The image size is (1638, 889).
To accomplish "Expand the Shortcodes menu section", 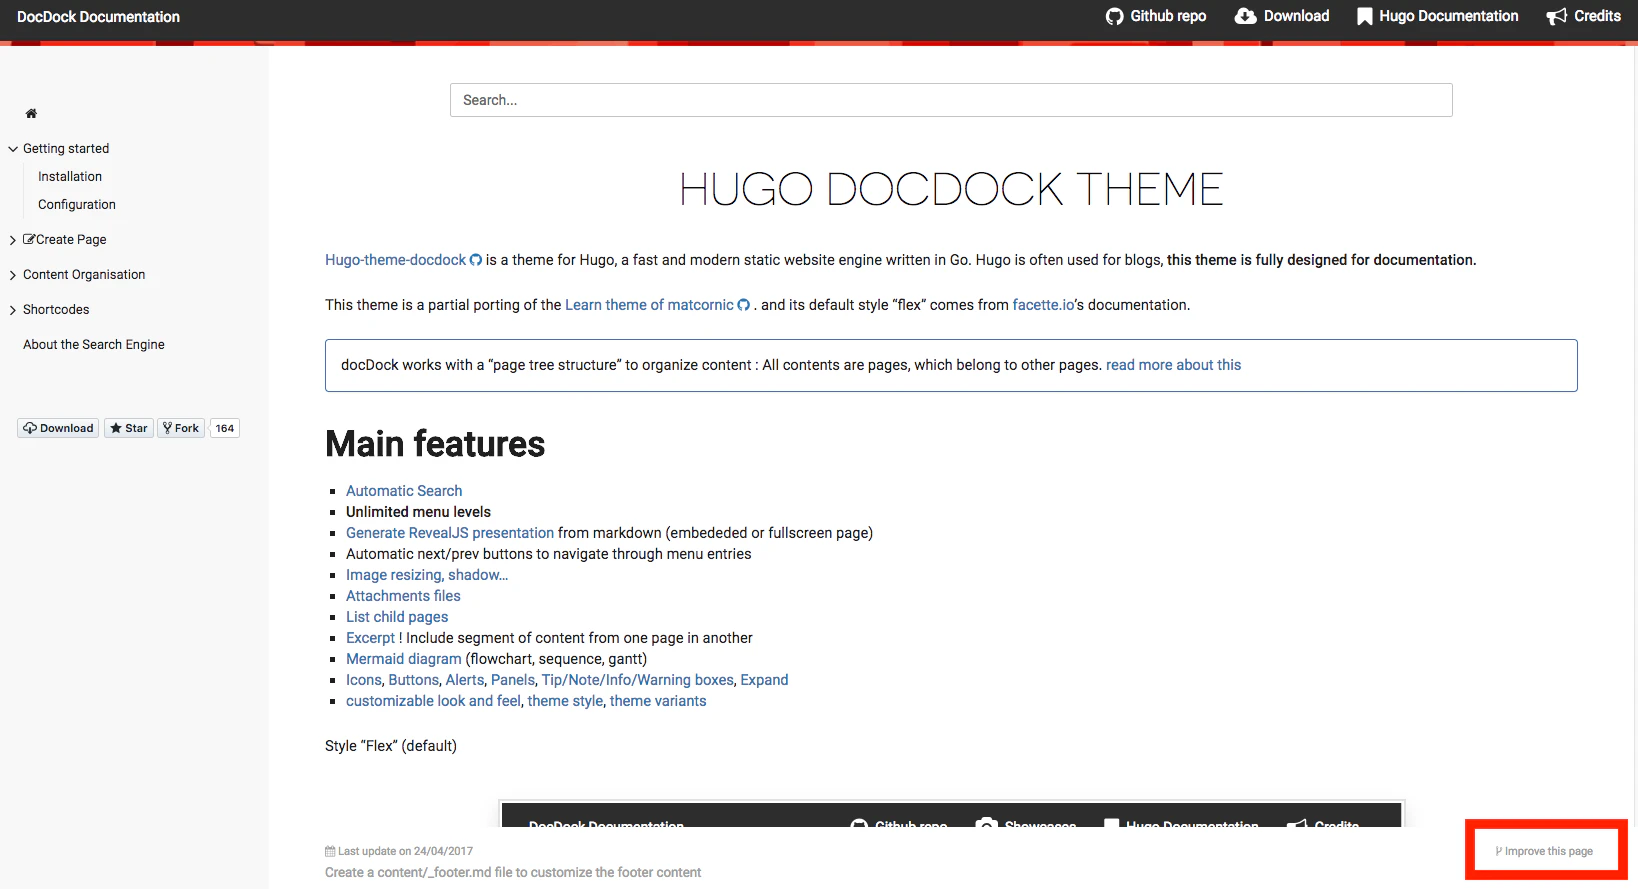I will 13,310.
